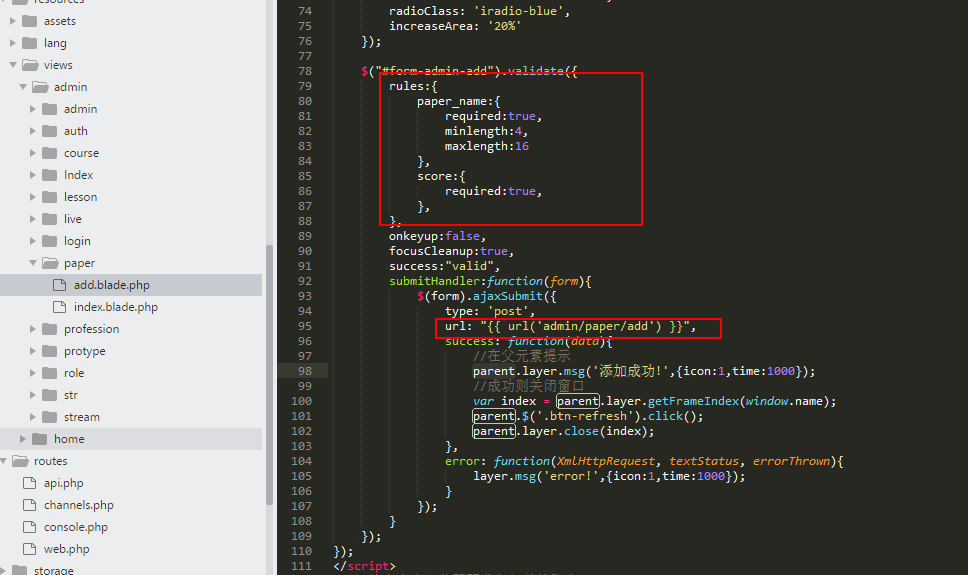Viewport: 968px width, 575px height.
Task: Expand the auth folder arrow
Action: 33,131
